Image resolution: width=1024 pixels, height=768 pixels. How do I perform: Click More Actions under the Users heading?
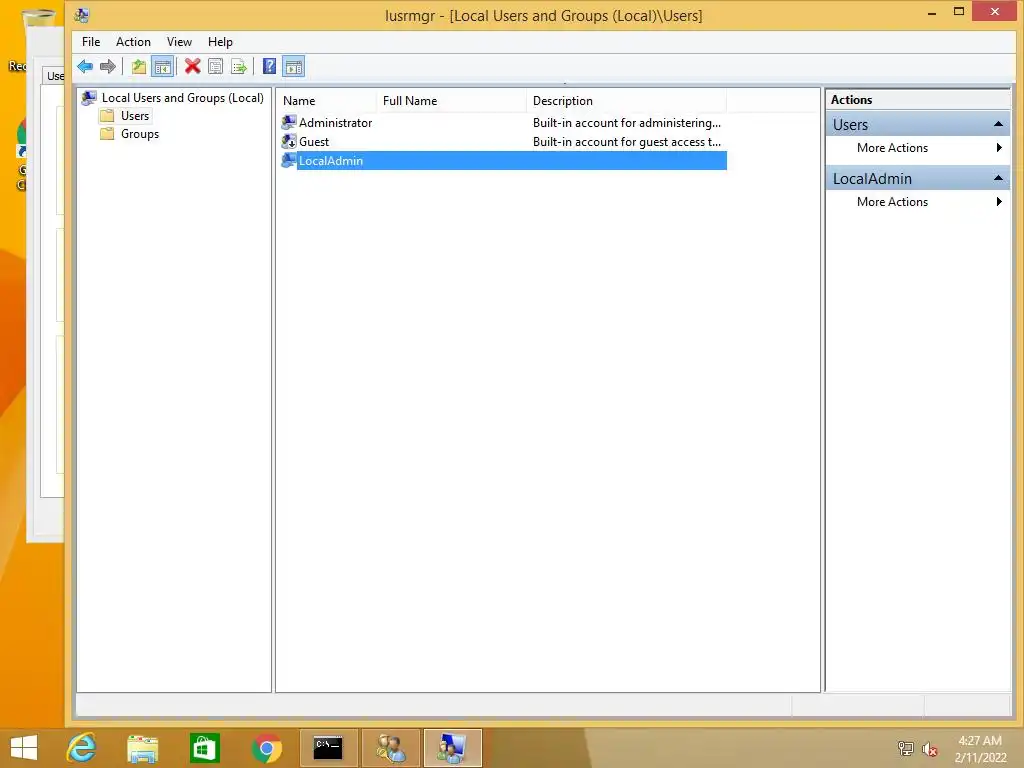point(892,148)
